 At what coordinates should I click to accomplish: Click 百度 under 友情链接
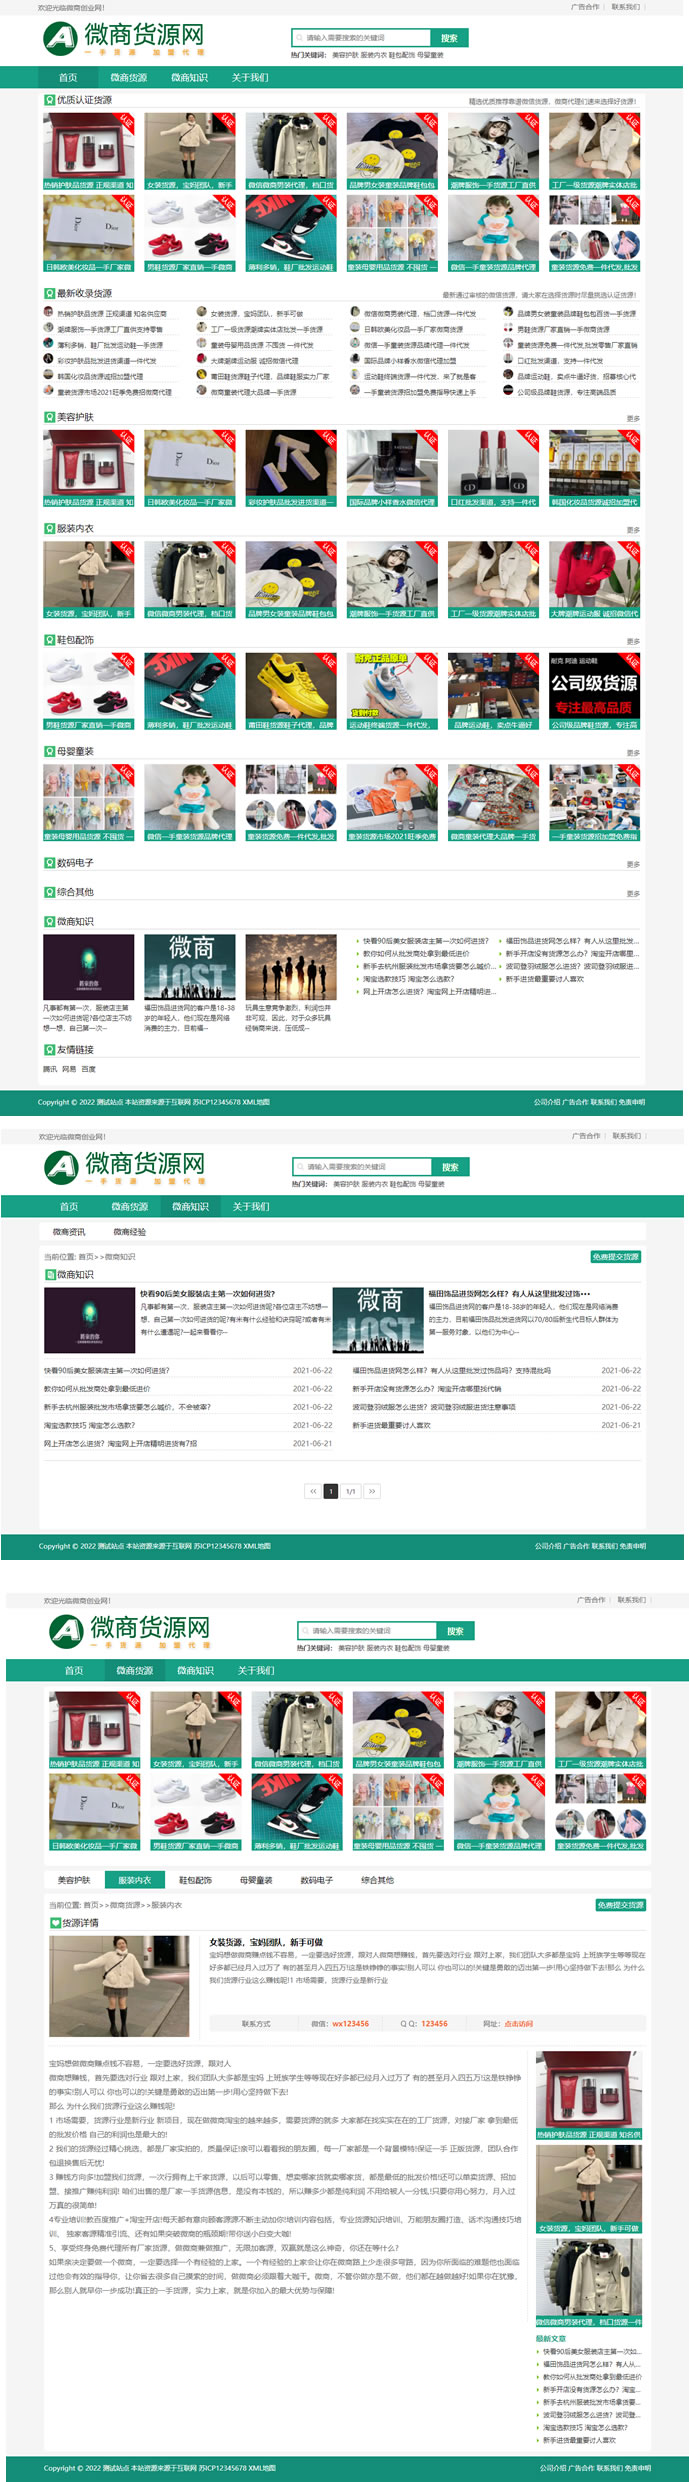[89, 1069]
